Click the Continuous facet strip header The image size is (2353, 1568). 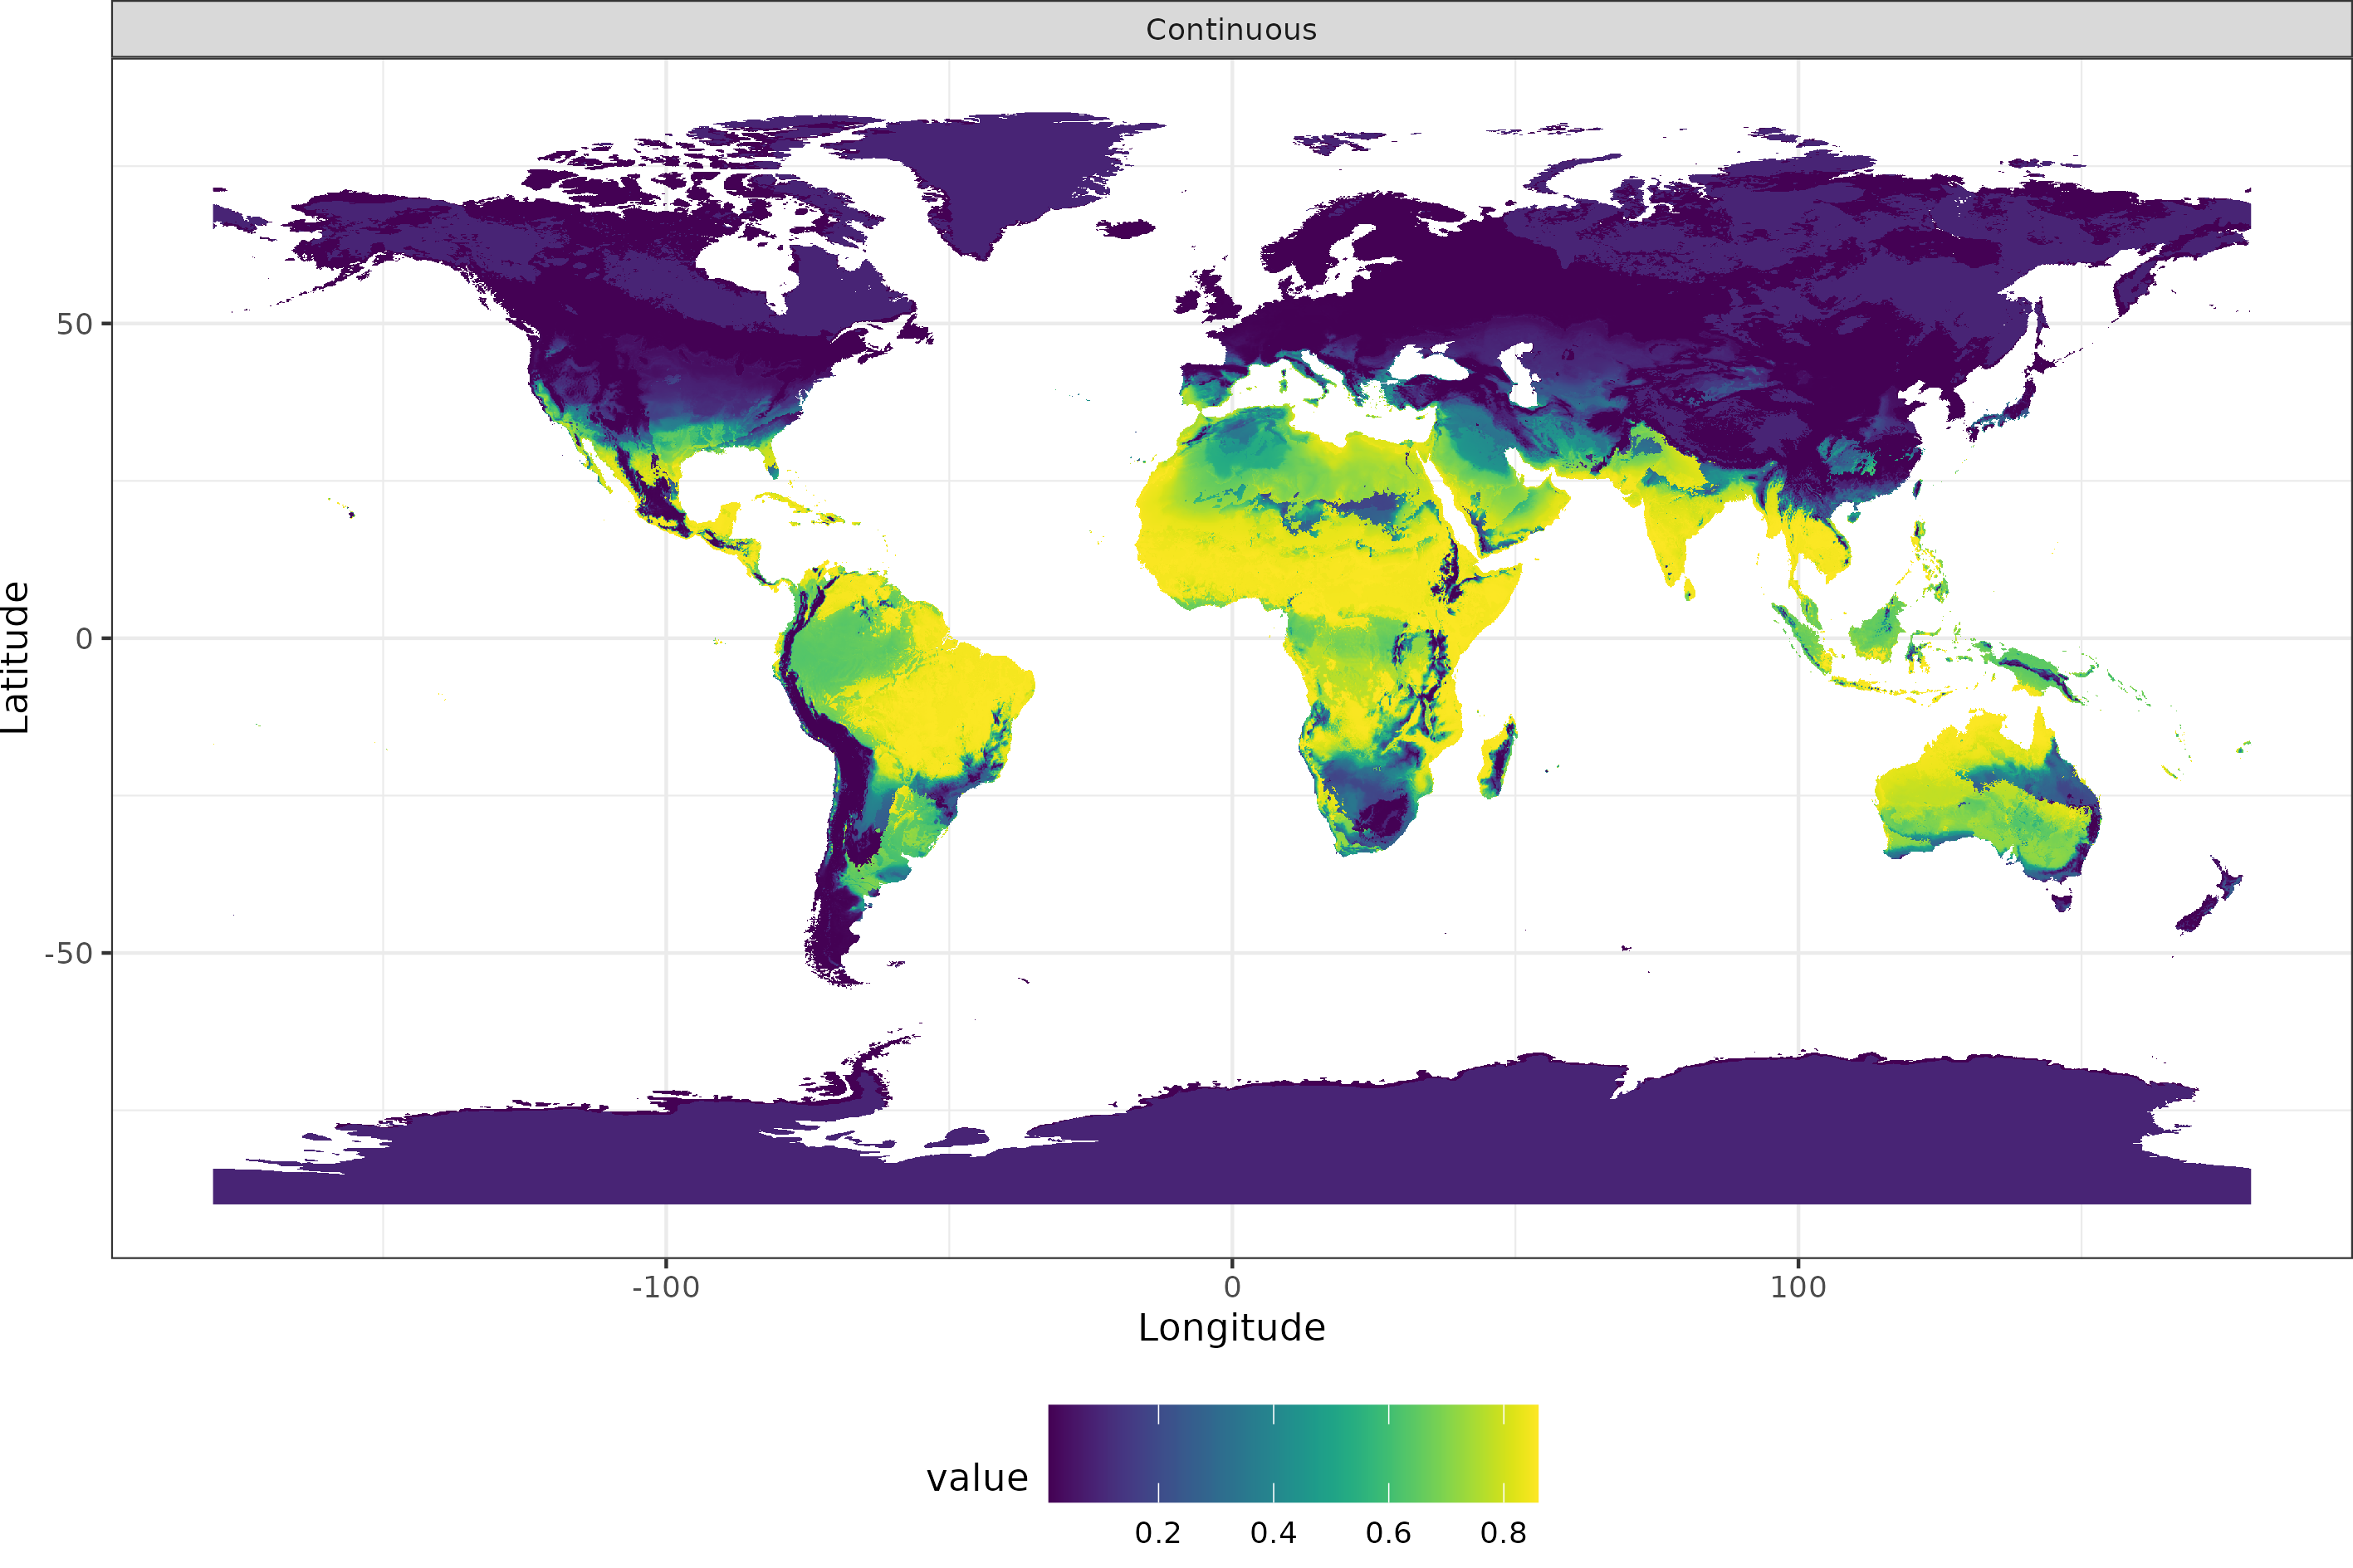(x=1231, y=30)
